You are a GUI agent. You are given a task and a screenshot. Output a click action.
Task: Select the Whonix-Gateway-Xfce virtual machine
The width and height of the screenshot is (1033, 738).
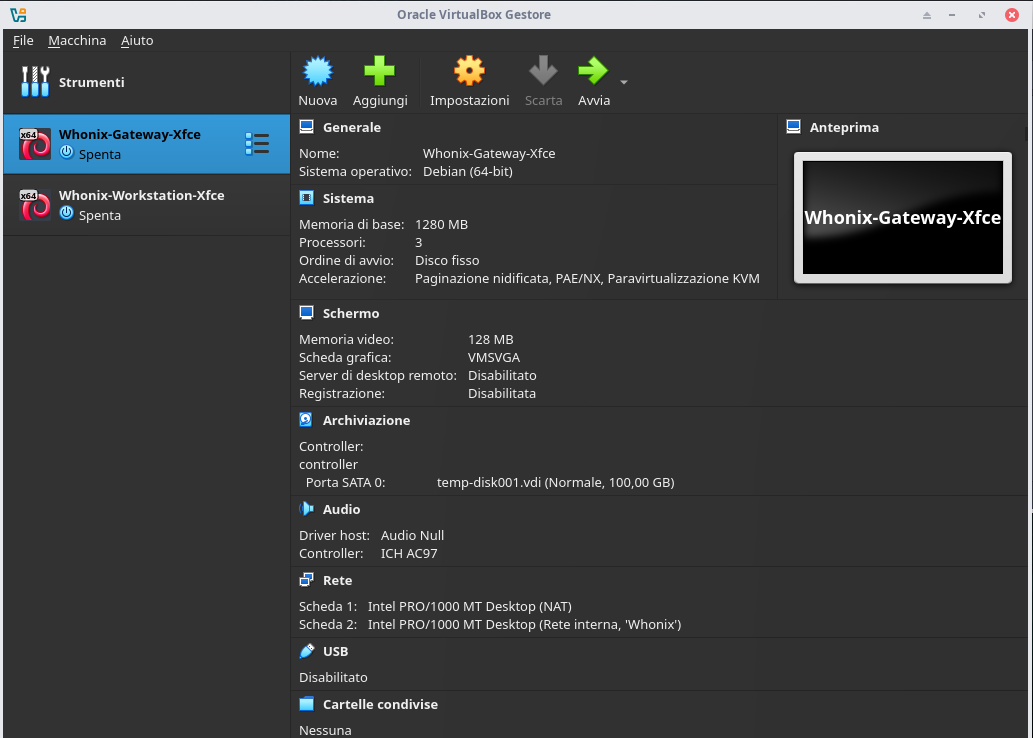pos(130,144)
